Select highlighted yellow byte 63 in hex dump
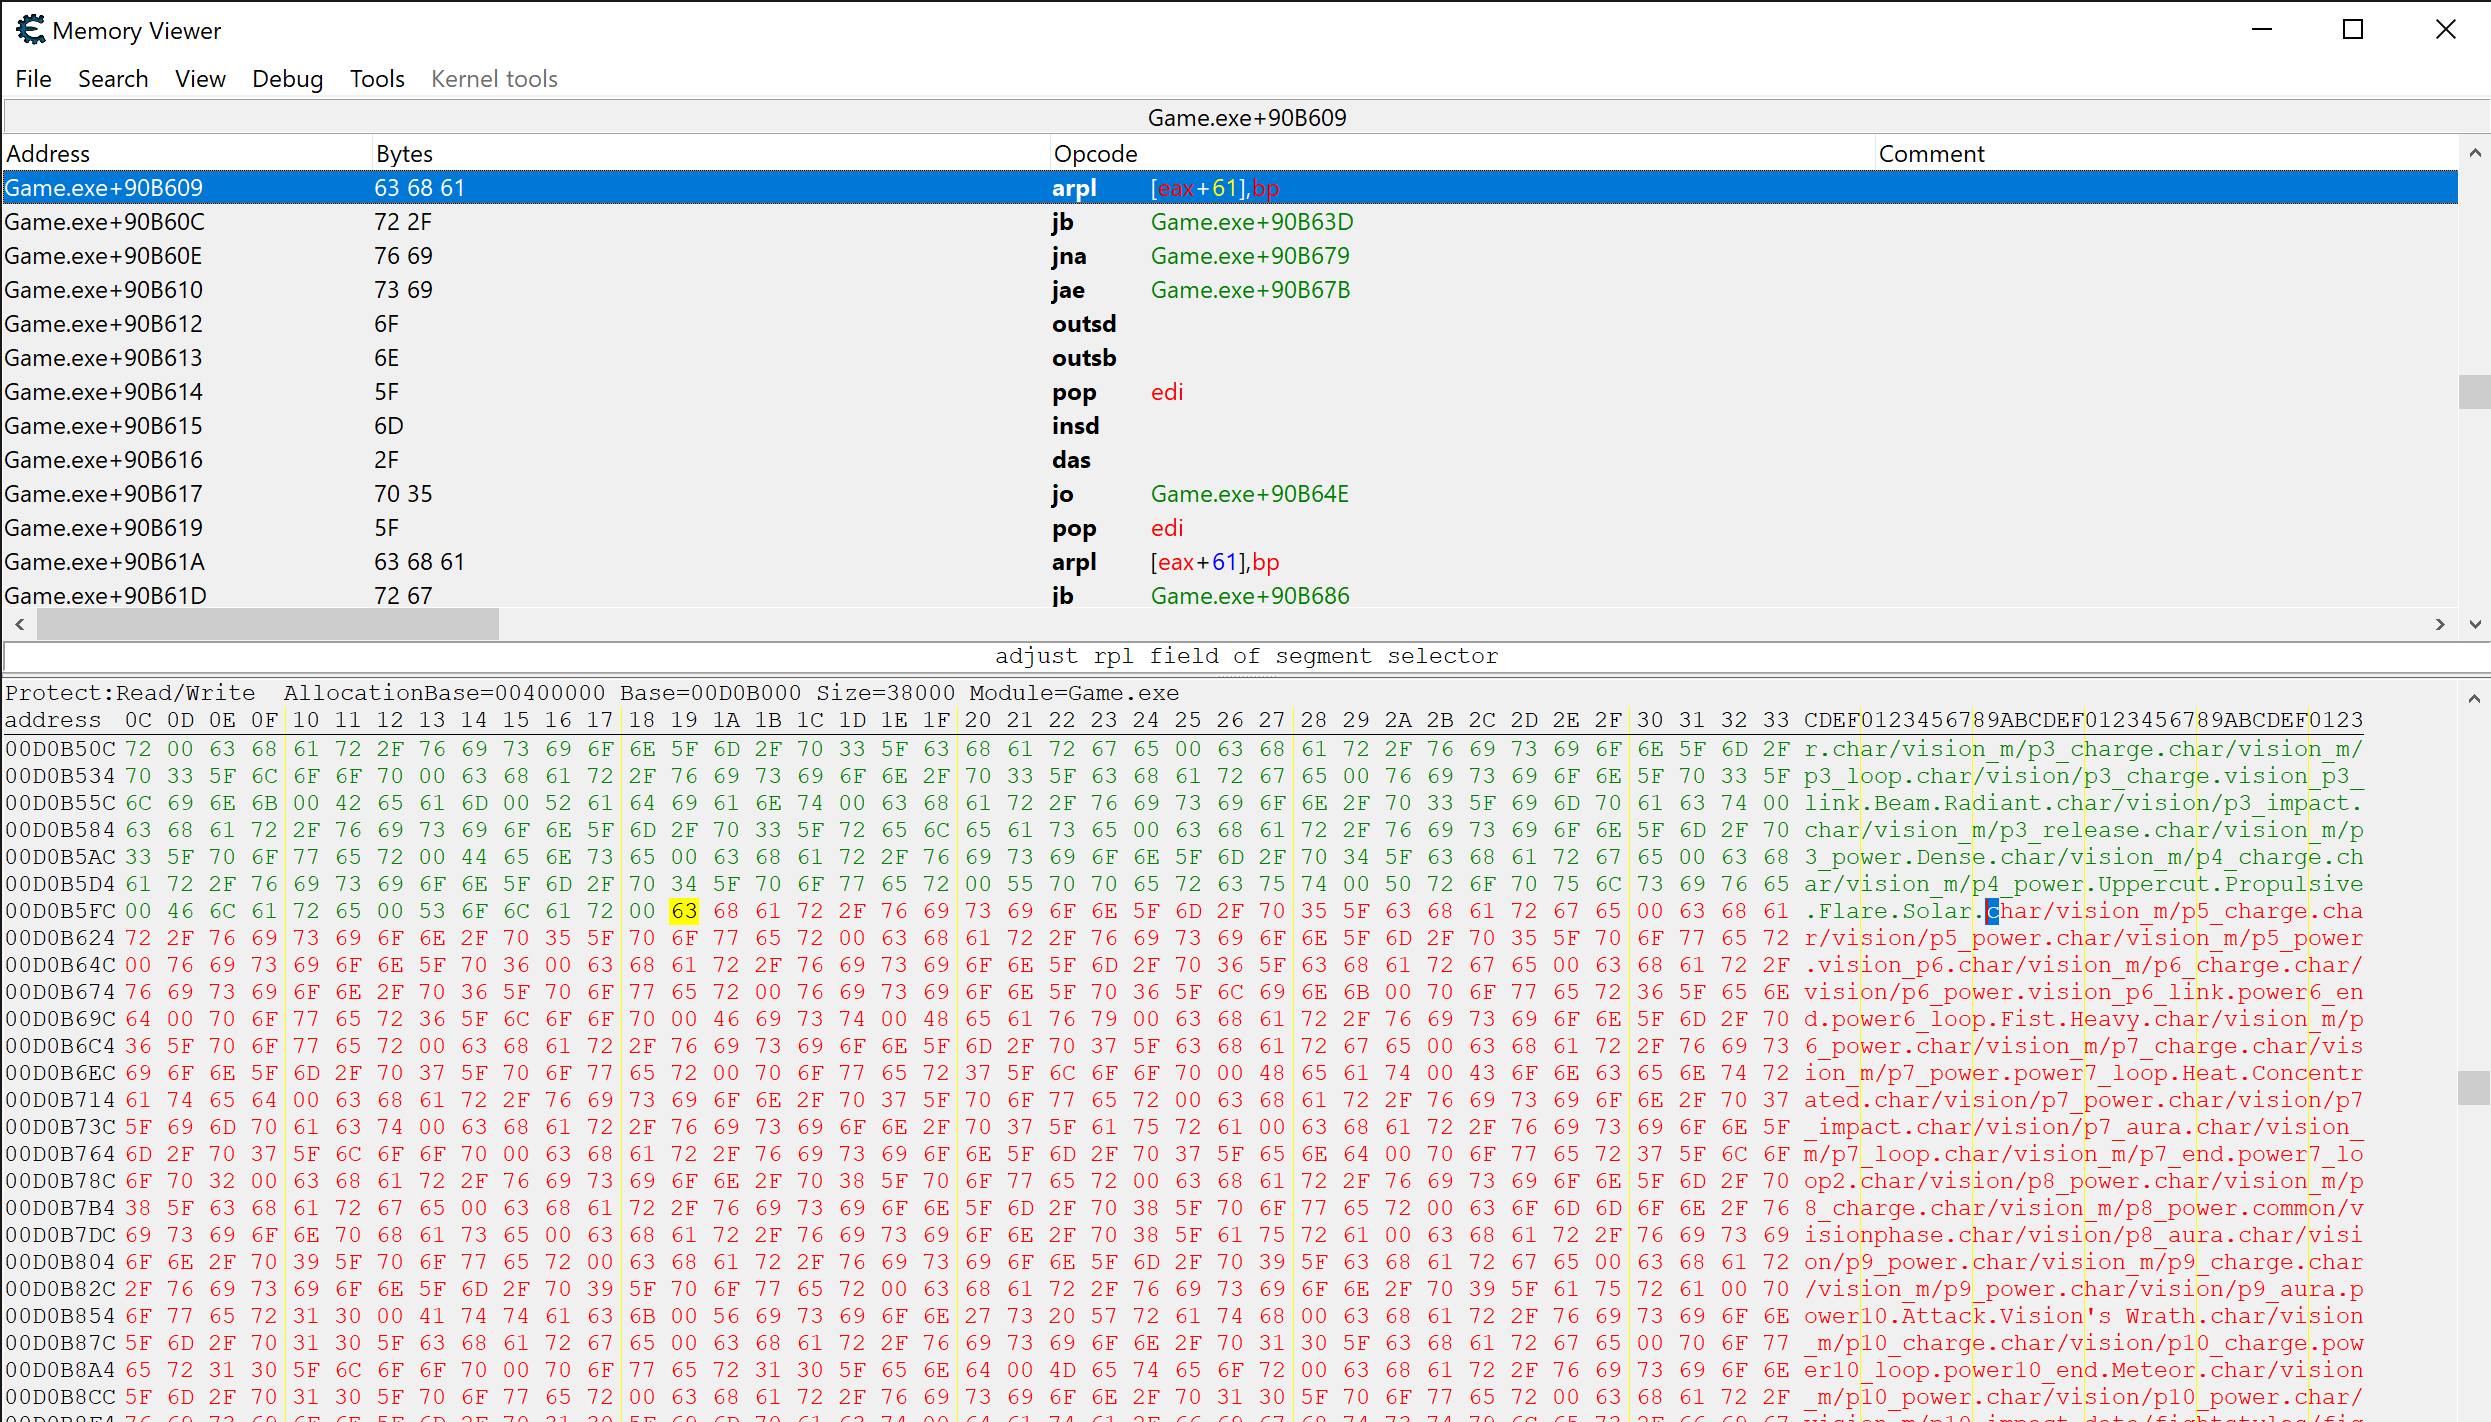 pos(684,911)
